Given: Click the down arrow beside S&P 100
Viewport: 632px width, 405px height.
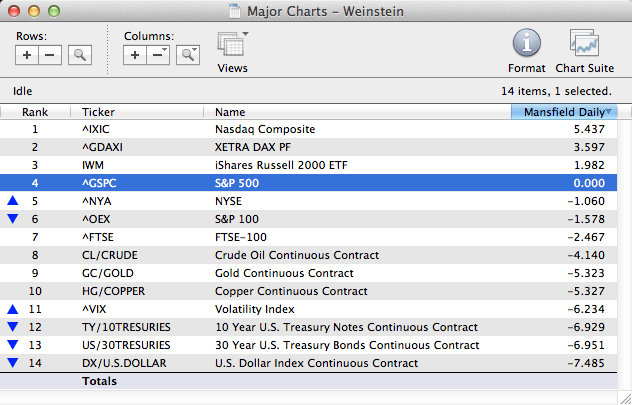Looking at the screenshot, I should (x=13, y=219).
